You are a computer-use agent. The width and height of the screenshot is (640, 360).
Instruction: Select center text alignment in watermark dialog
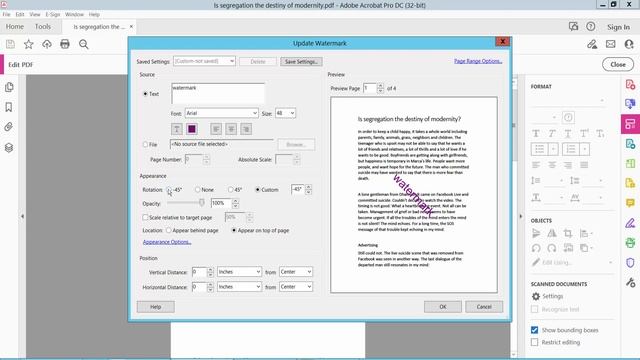(x=231, y=129)
